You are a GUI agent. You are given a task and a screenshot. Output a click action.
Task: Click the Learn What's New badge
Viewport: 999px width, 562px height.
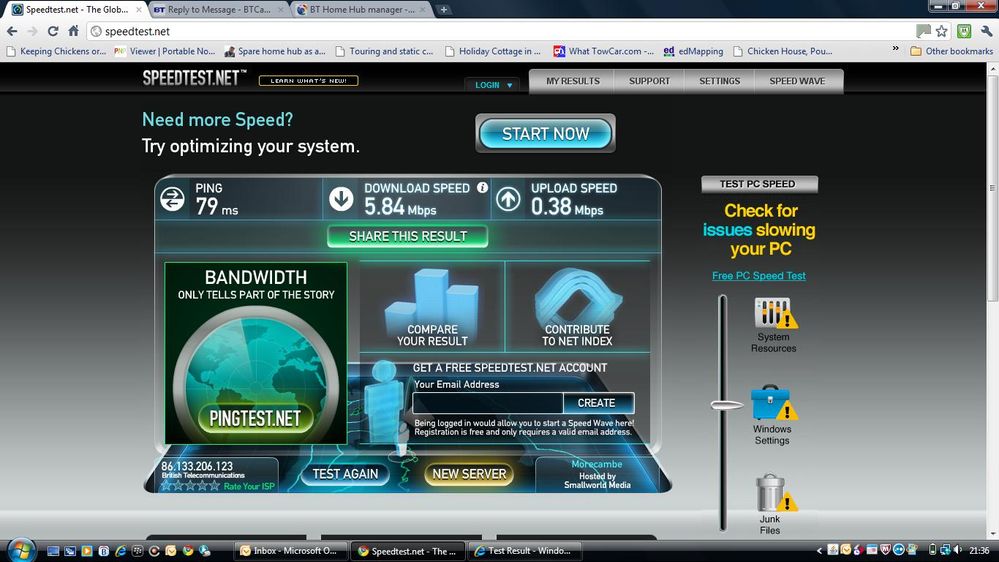[308, 81]
